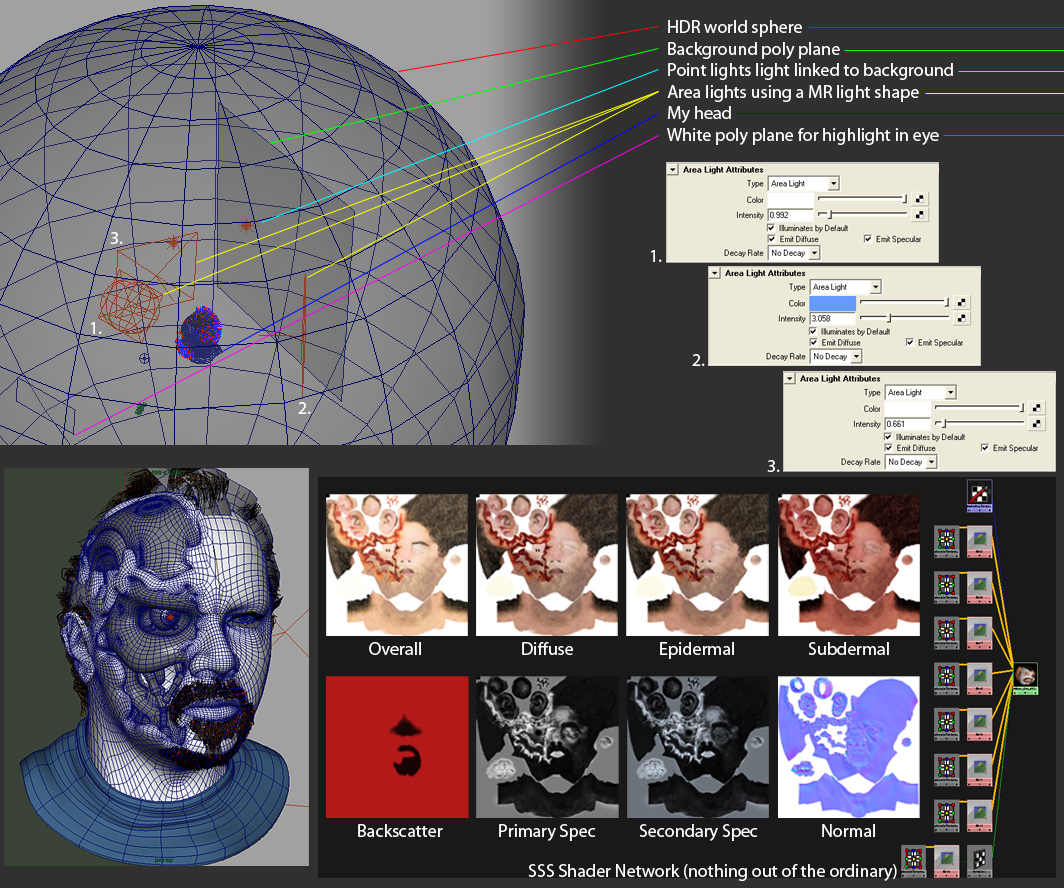Screen dimensions: 1064x888
Task: Click Intensity map button beside 0.992 value
Action: pyautogui.click(x=919, y=214)
